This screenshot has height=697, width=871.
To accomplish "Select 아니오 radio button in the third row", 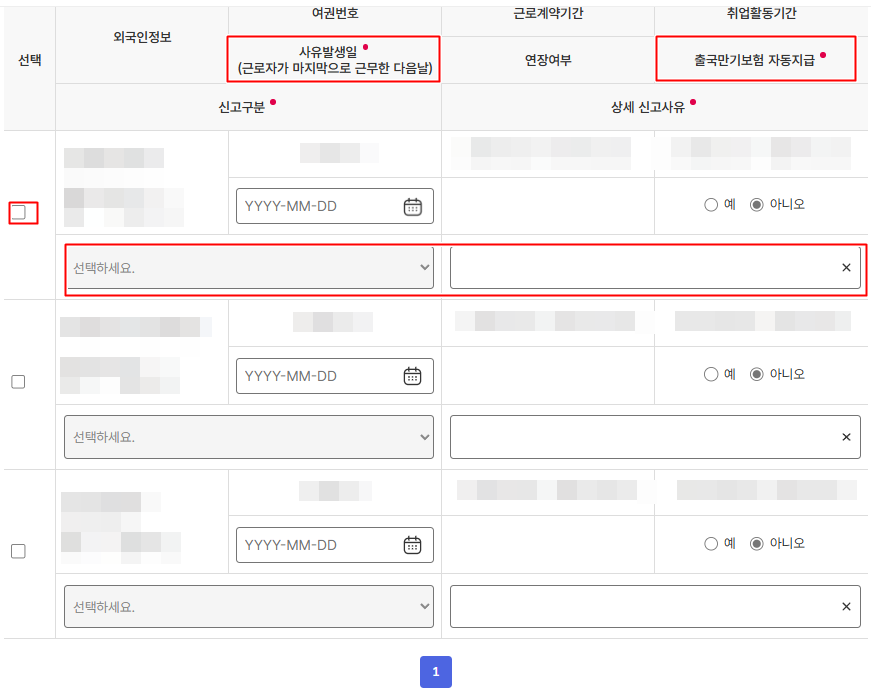I will pos(757,544).
